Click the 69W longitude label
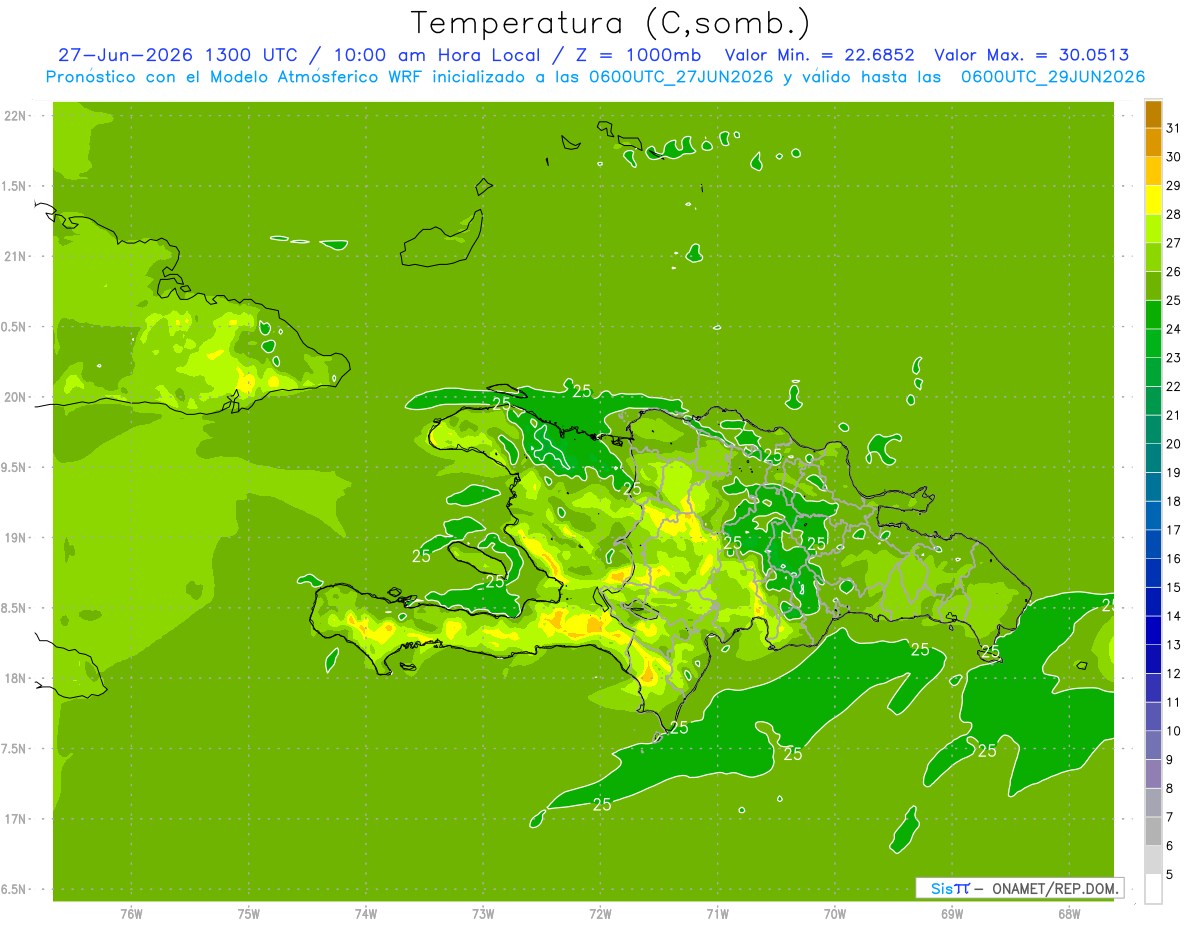The height and width of the screenshot is (927, 1200). coord(952,913)
